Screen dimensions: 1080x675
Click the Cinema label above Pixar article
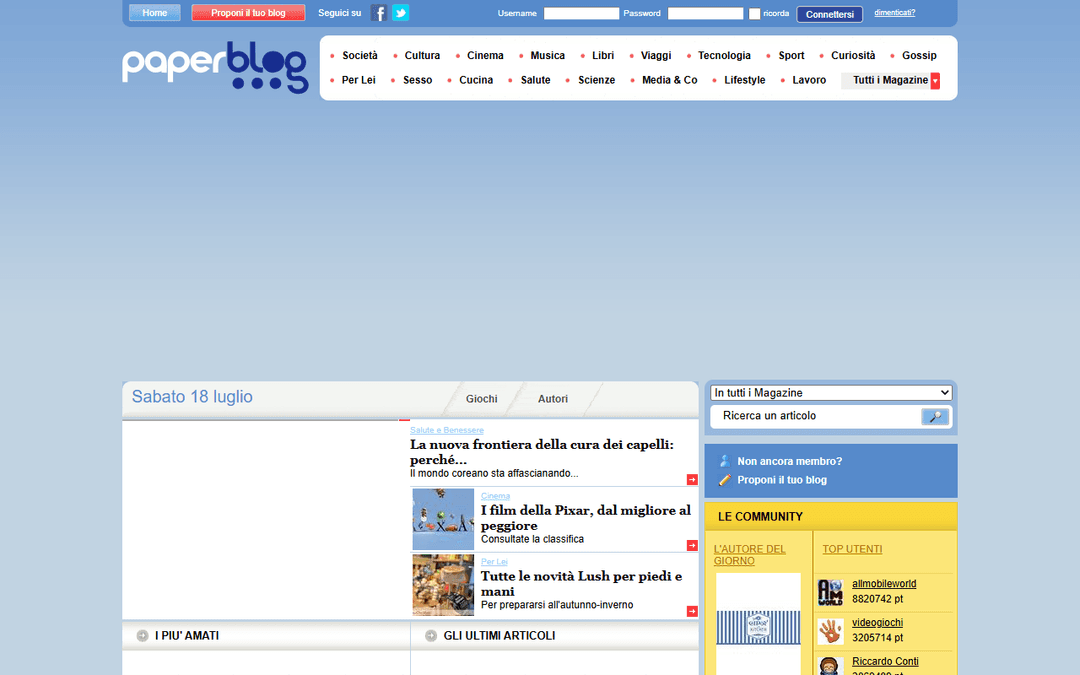pyautogui.click(x=495, y=496)
